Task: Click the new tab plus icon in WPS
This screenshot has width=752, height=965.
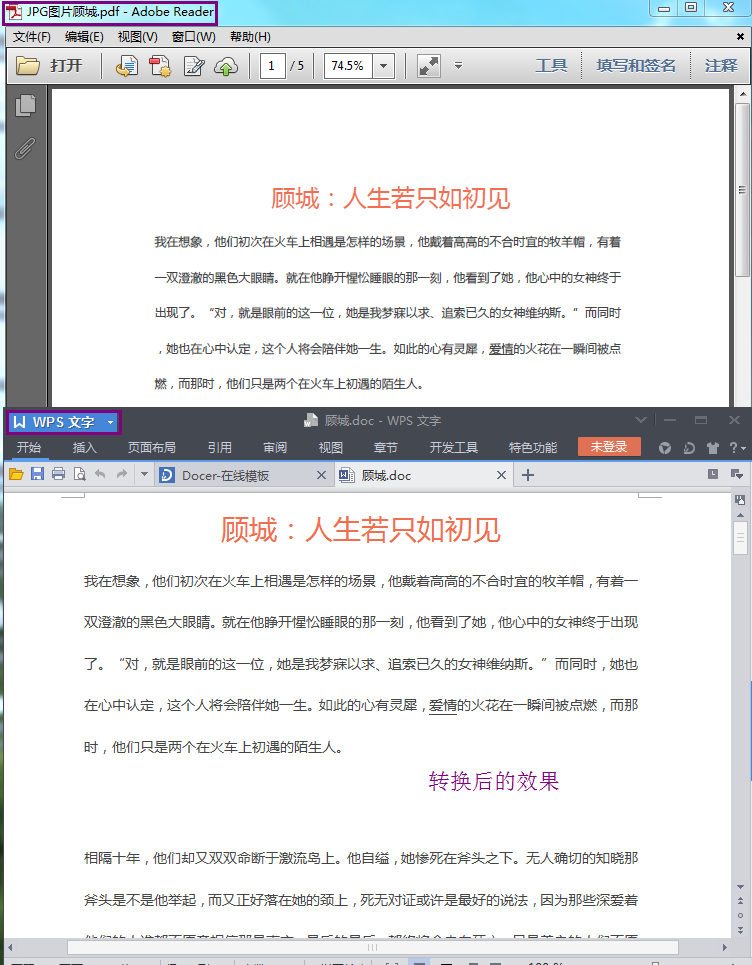Action: click(x=527, y=475)
